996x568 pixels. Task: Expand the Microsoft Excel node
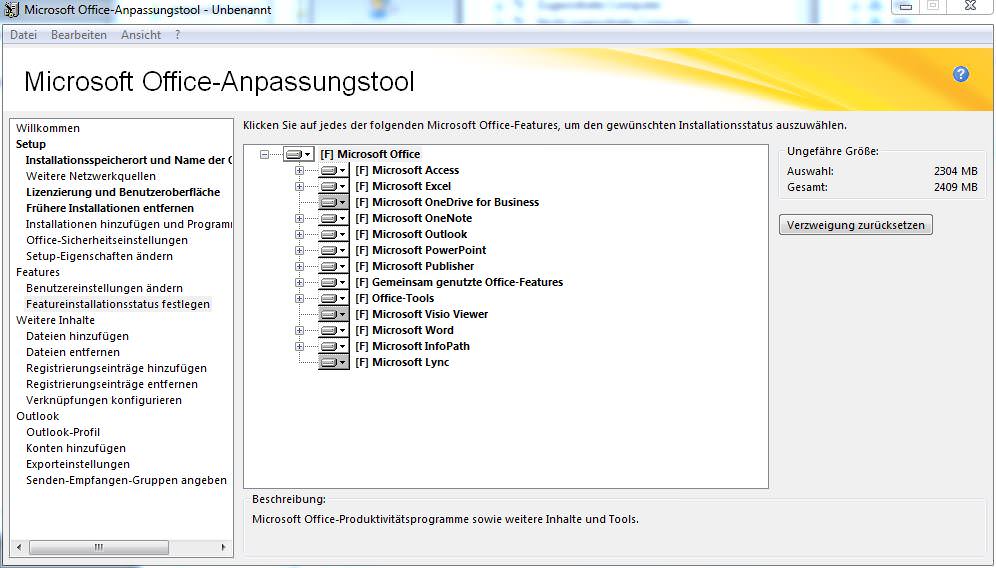point(299,186)
